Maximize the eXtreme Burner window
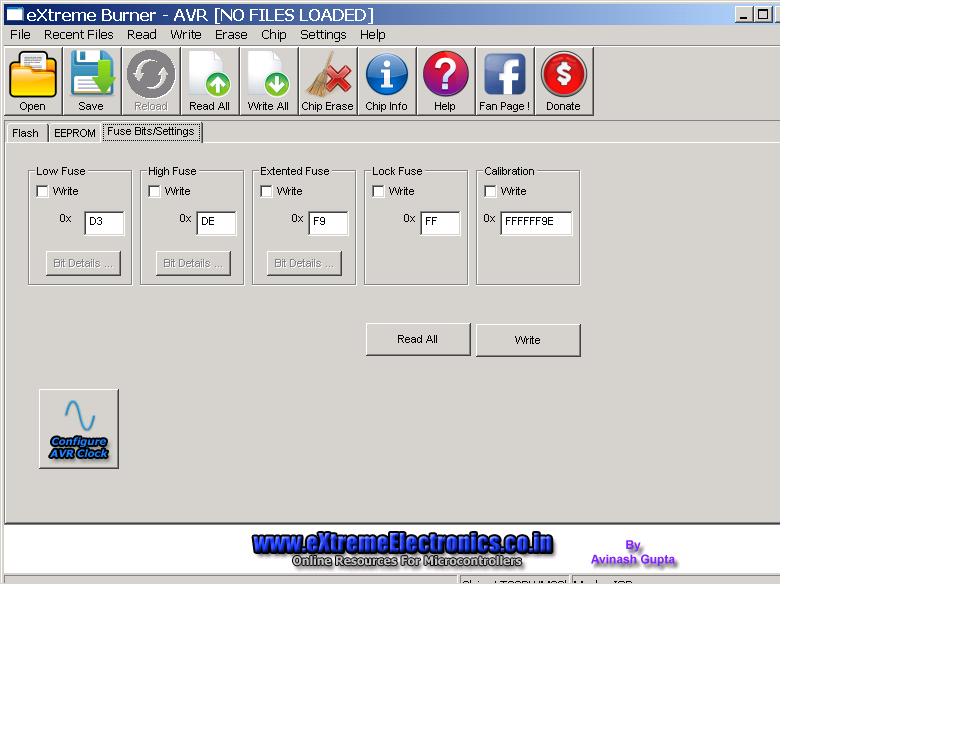Image resolution: width=980 pixels, height=735 pixels. [762, 14]
